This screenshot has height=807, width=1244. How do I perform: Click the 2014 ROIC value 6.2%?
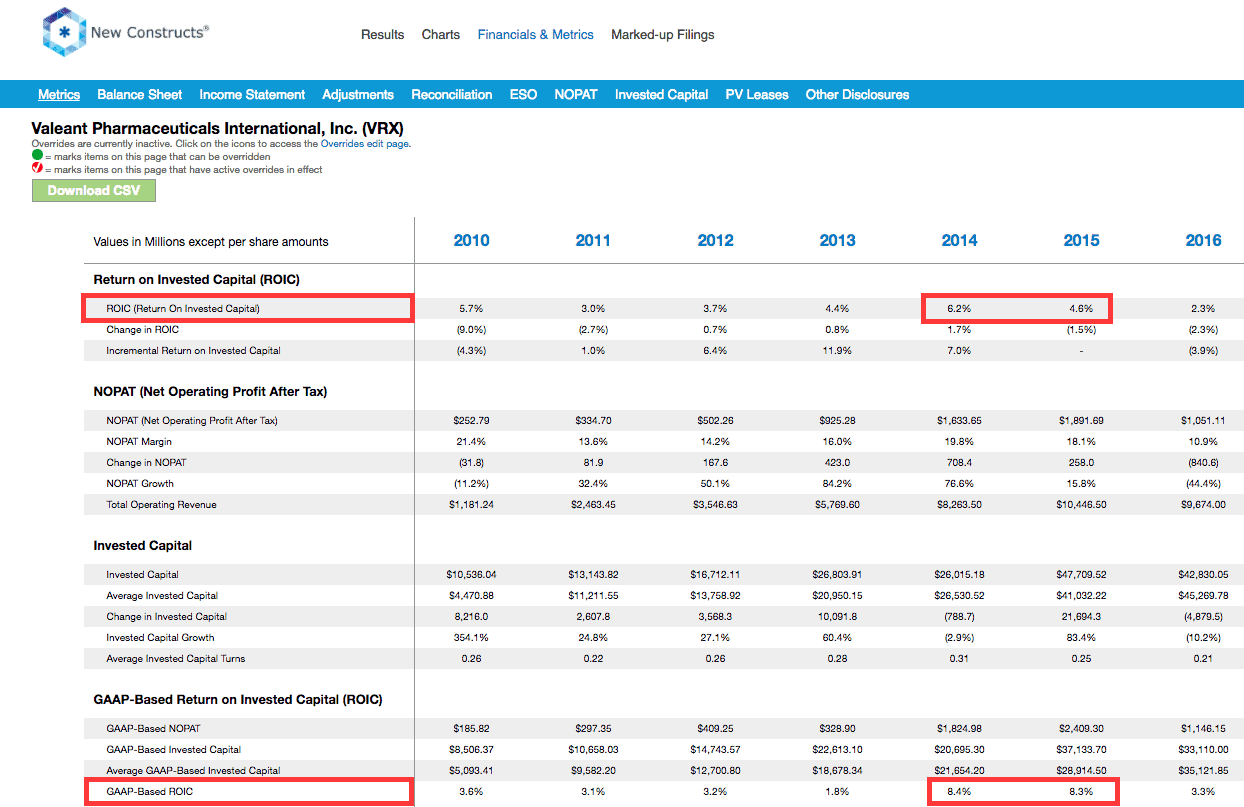point(960,308)
